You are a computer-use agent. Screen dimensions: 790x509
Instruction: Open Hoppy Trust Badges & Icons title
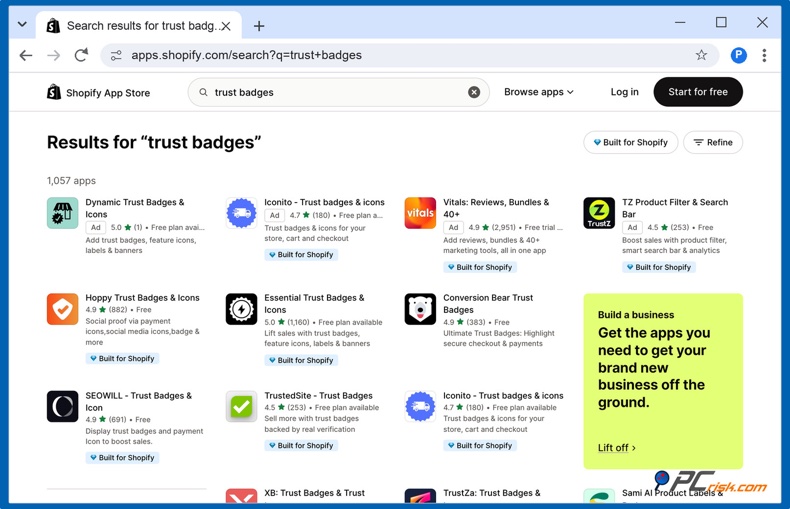tap(142, 298)
